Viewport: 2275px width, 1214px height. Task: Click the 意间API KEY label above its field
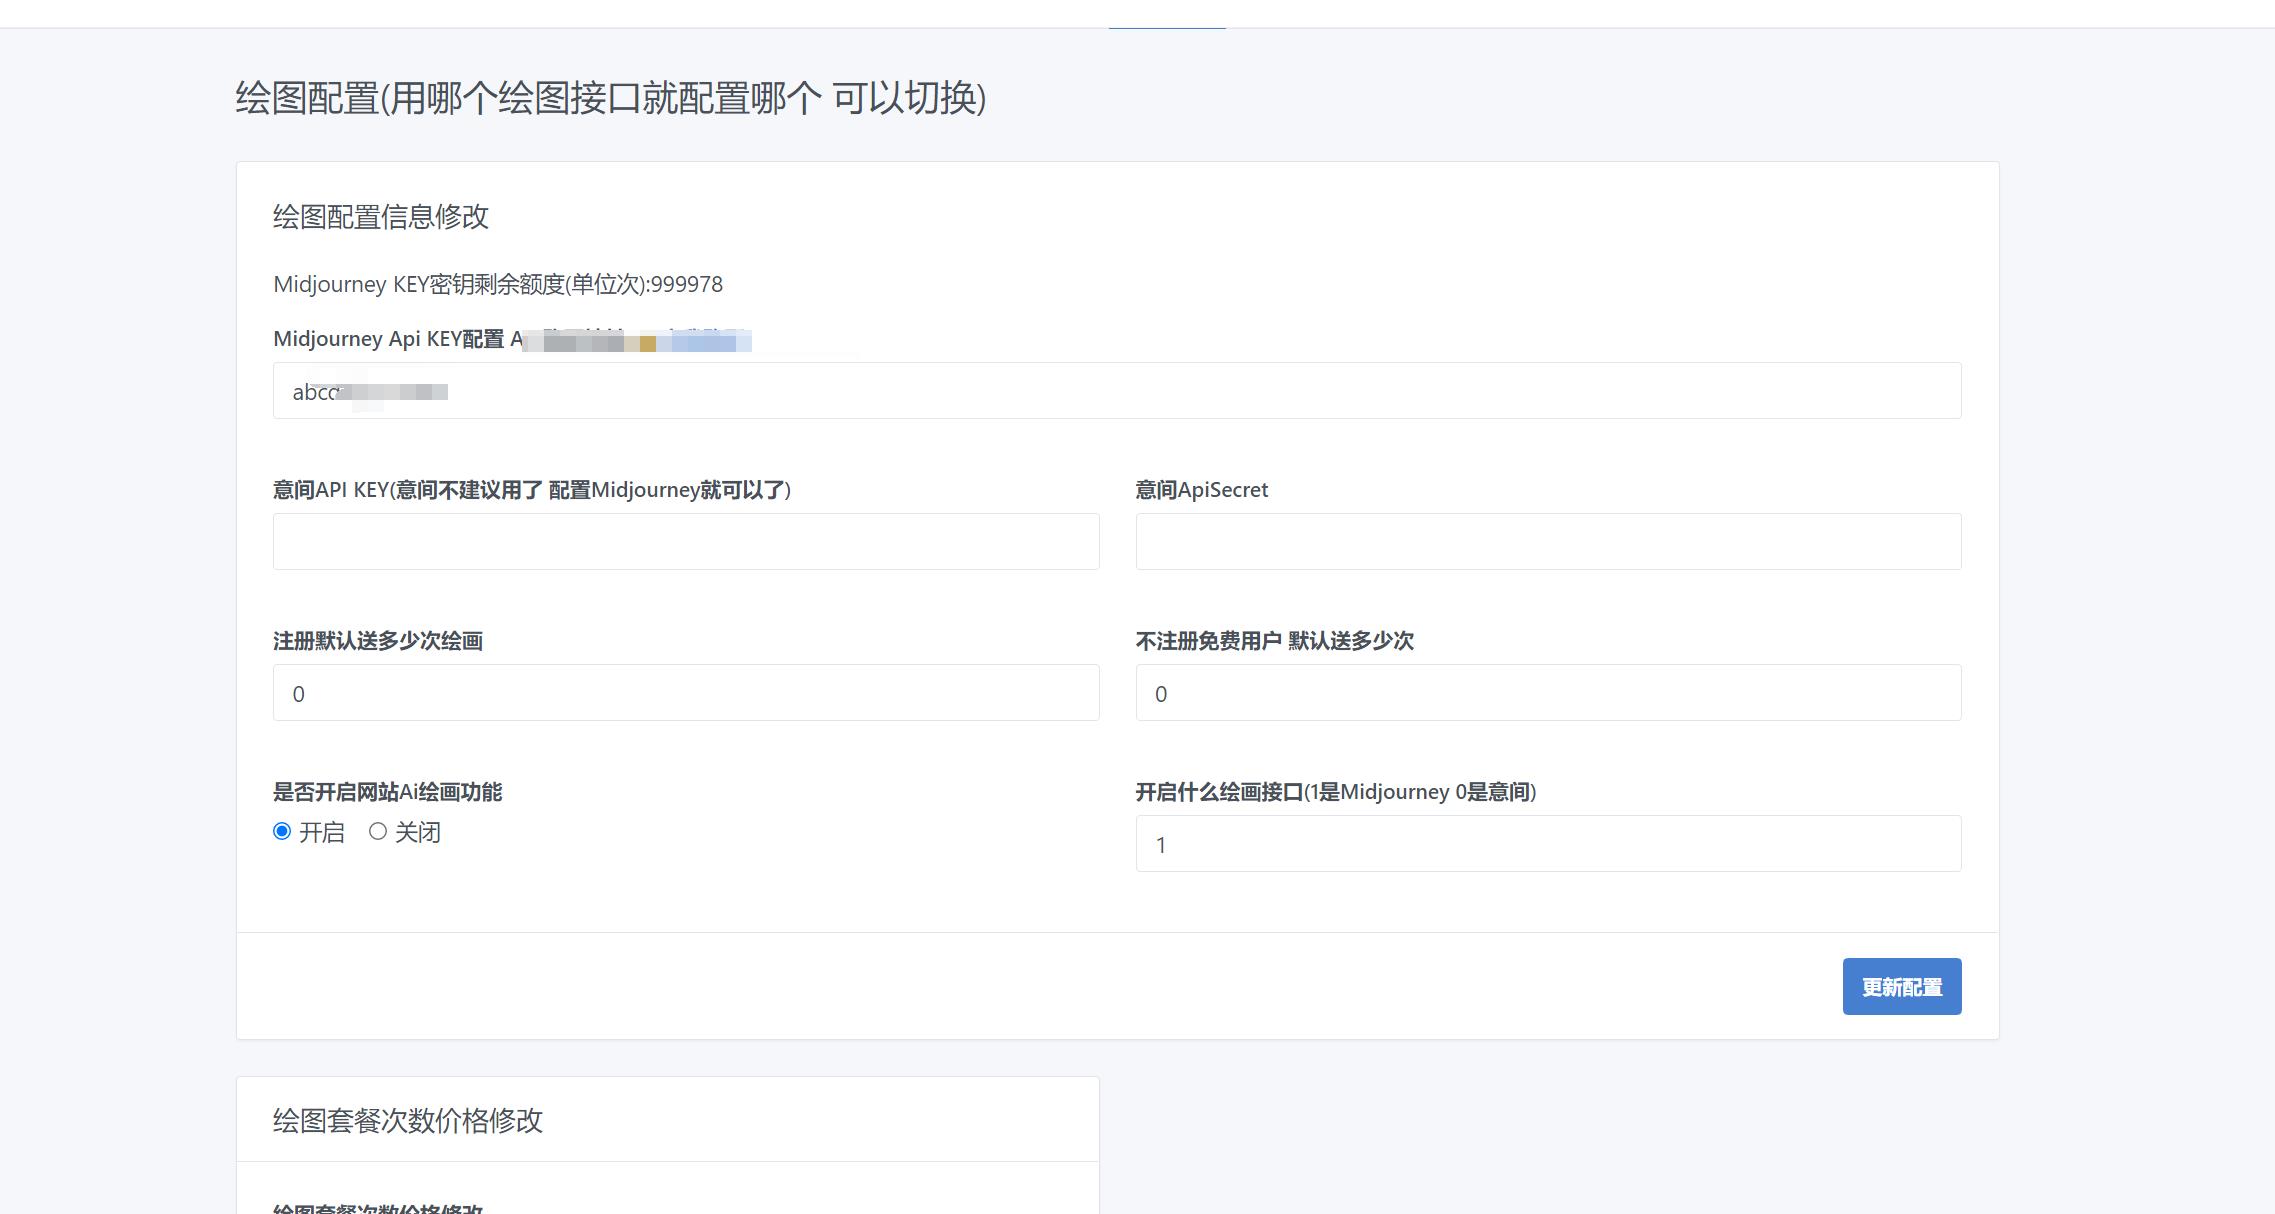[x=531, y=490]
